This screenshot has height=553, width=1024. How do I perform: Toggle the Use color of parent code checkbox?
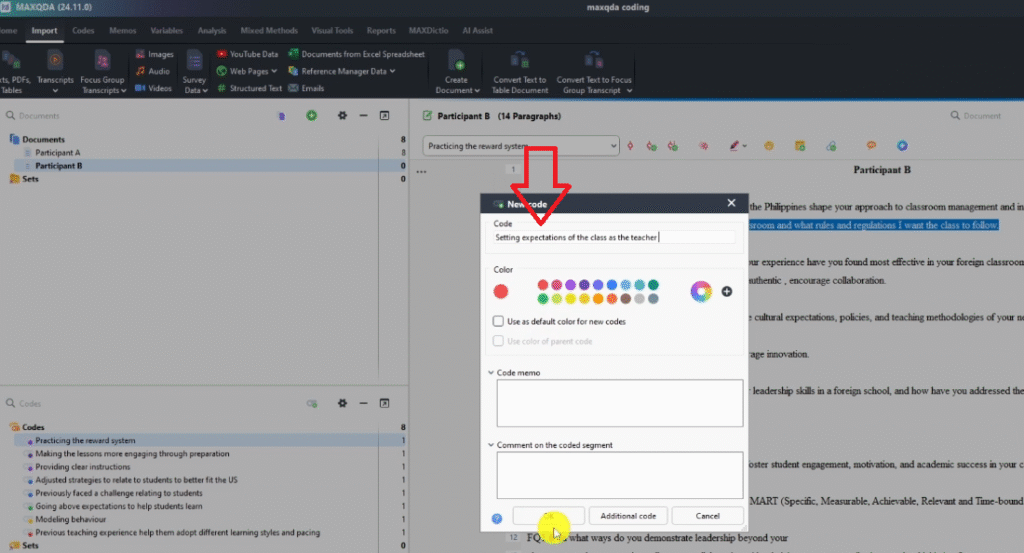coord(499,341)
